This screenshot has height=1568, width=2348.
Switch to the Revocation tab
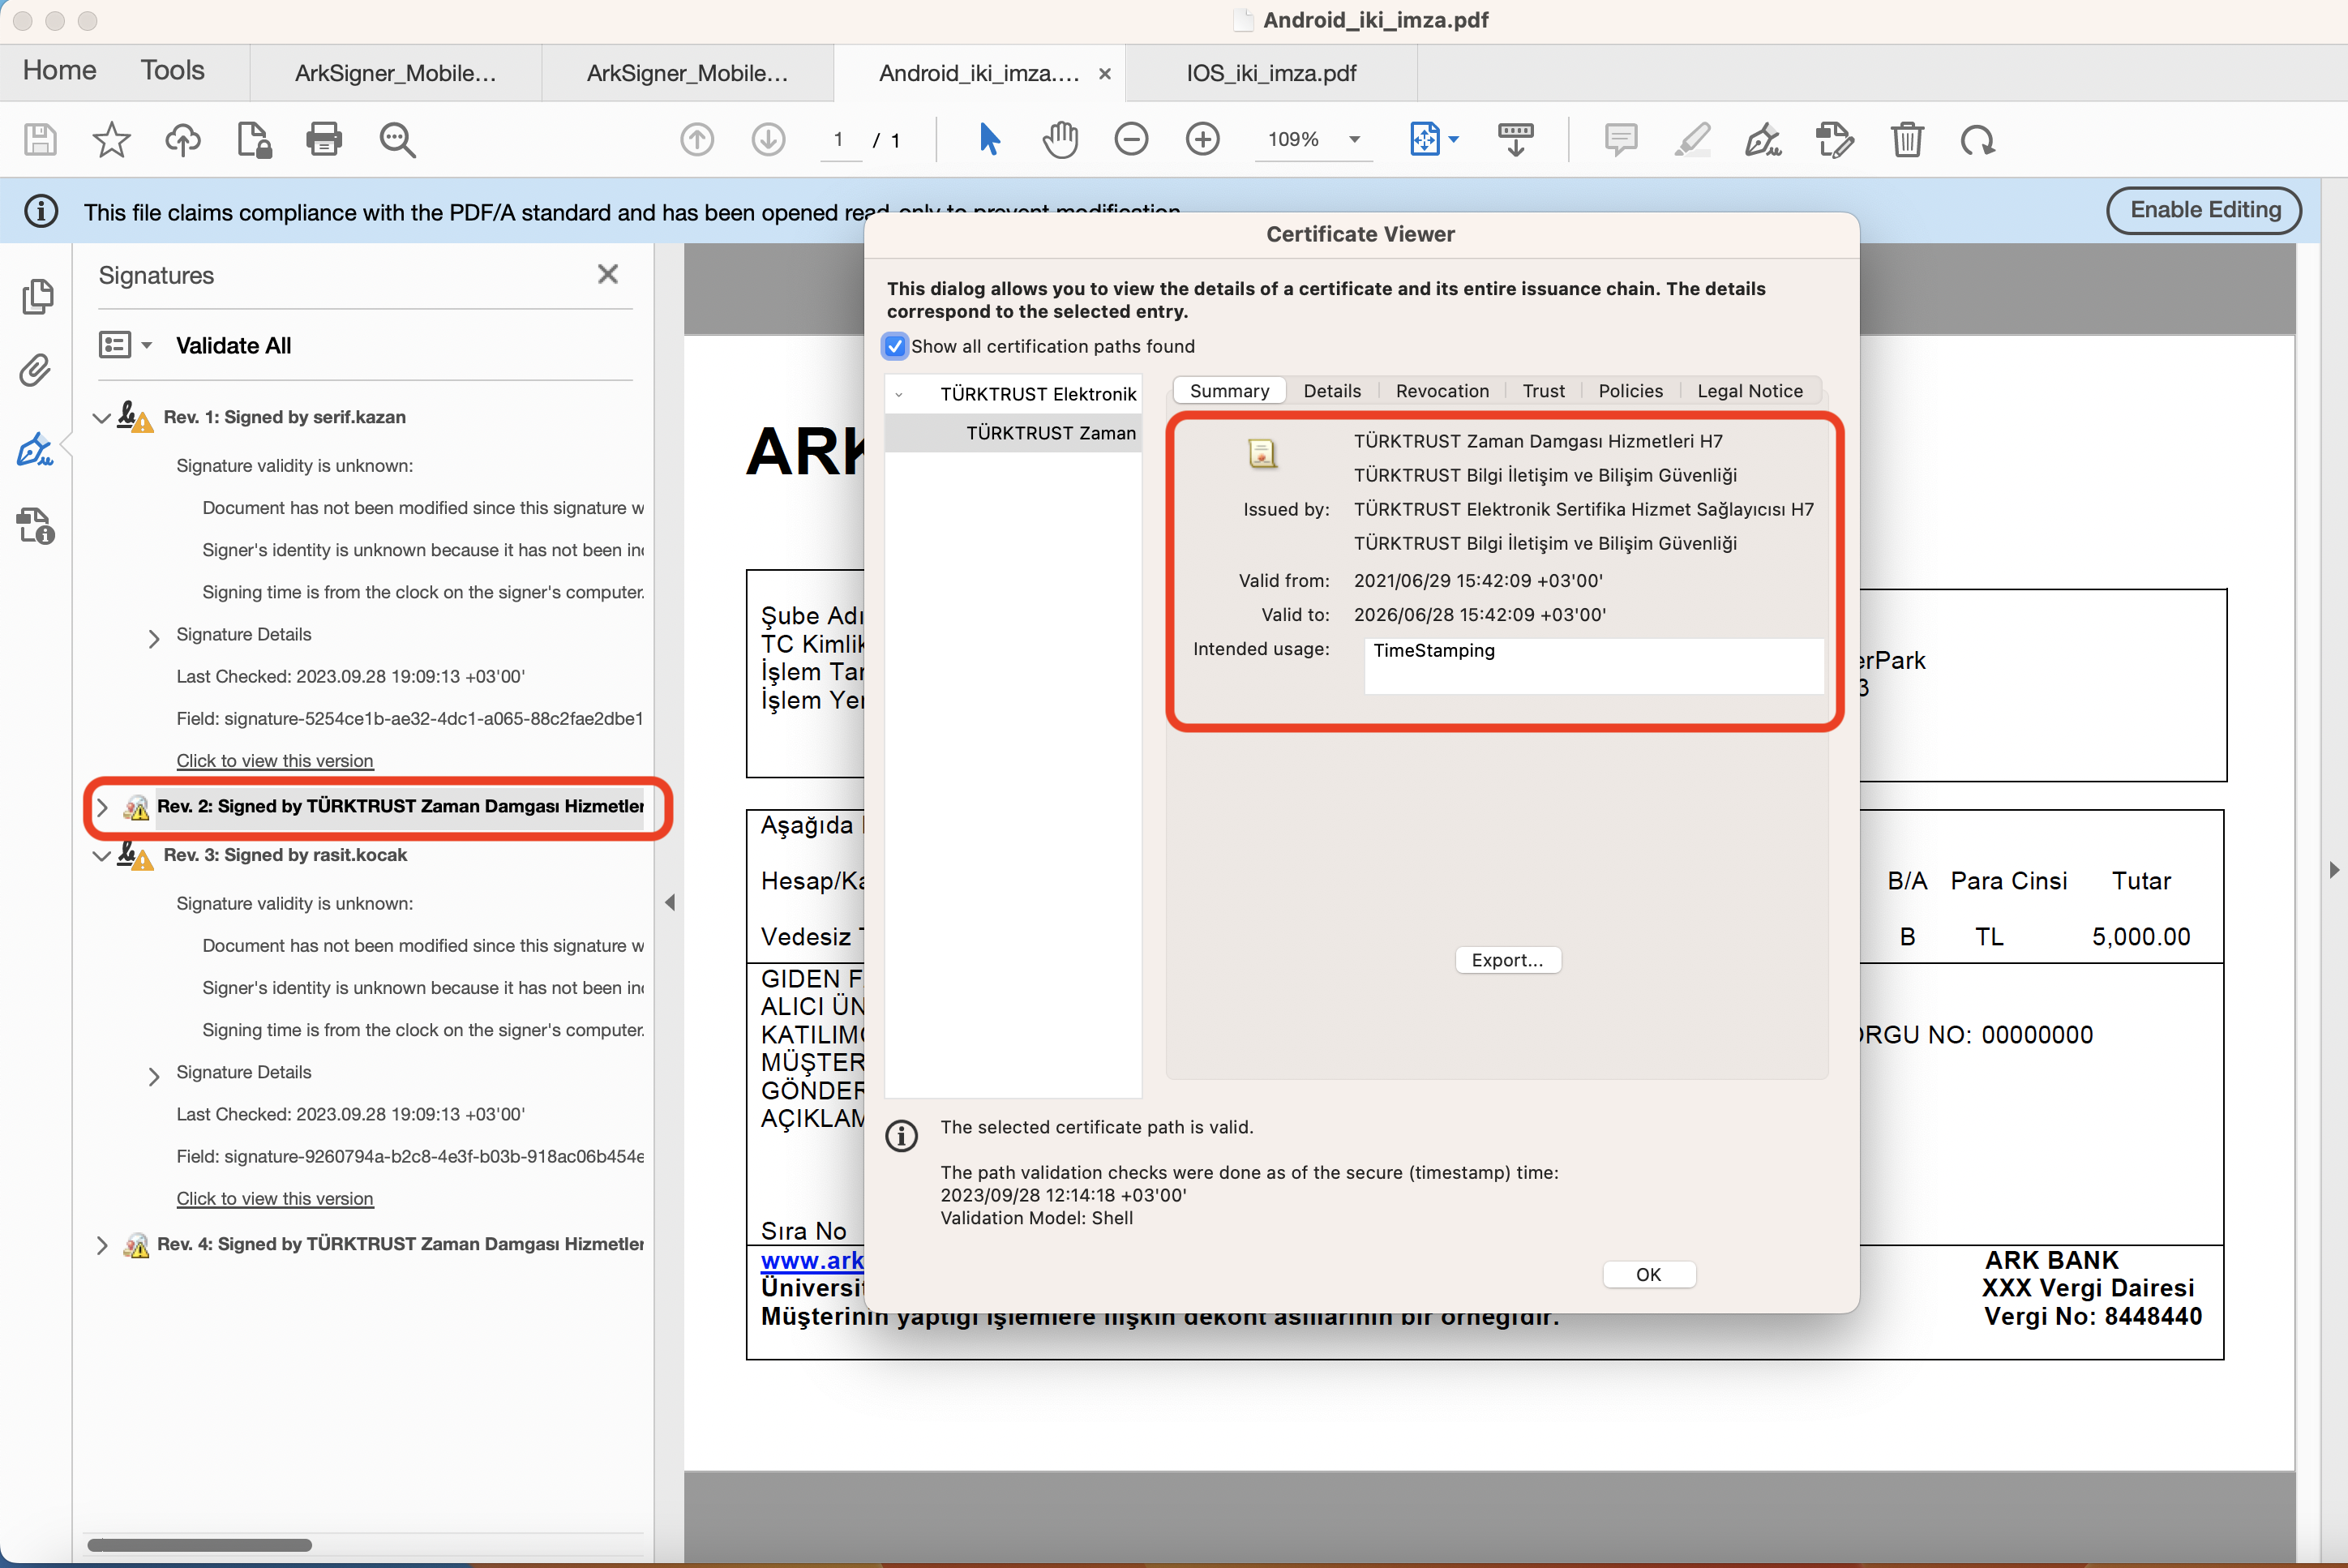pos(1442,391)
